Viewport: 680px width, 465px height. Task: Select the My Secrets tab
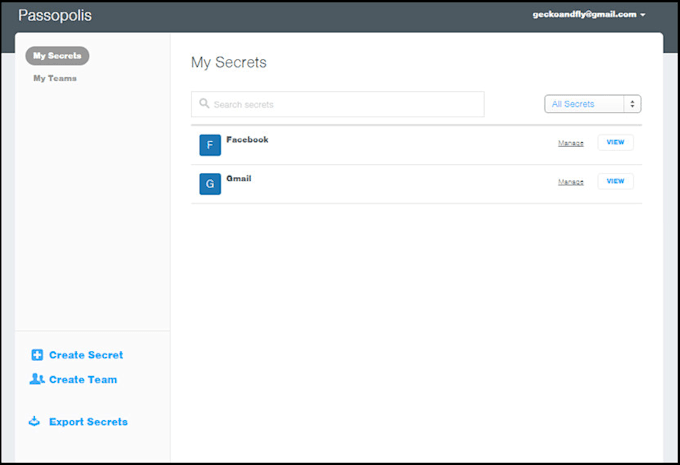tap(57, 56)
